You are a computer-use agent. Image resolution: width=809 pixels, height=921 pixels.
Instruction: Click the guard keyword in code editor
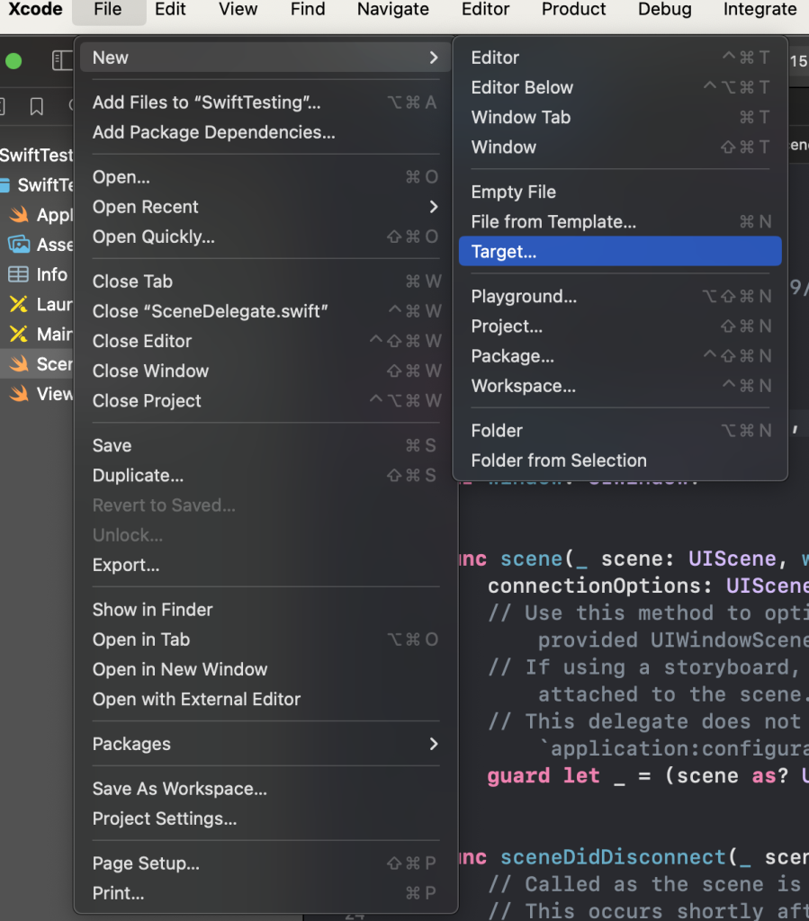tap(519, 776)
